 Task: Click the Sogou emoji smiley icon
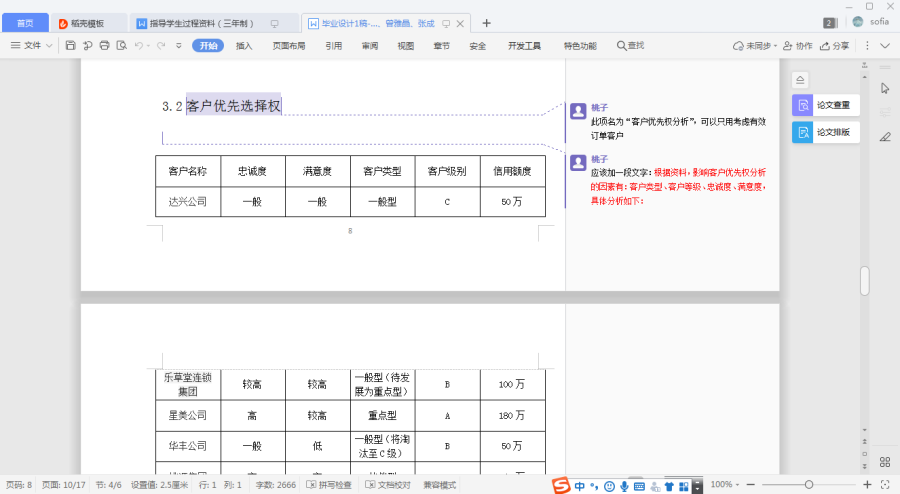point(609,487)
